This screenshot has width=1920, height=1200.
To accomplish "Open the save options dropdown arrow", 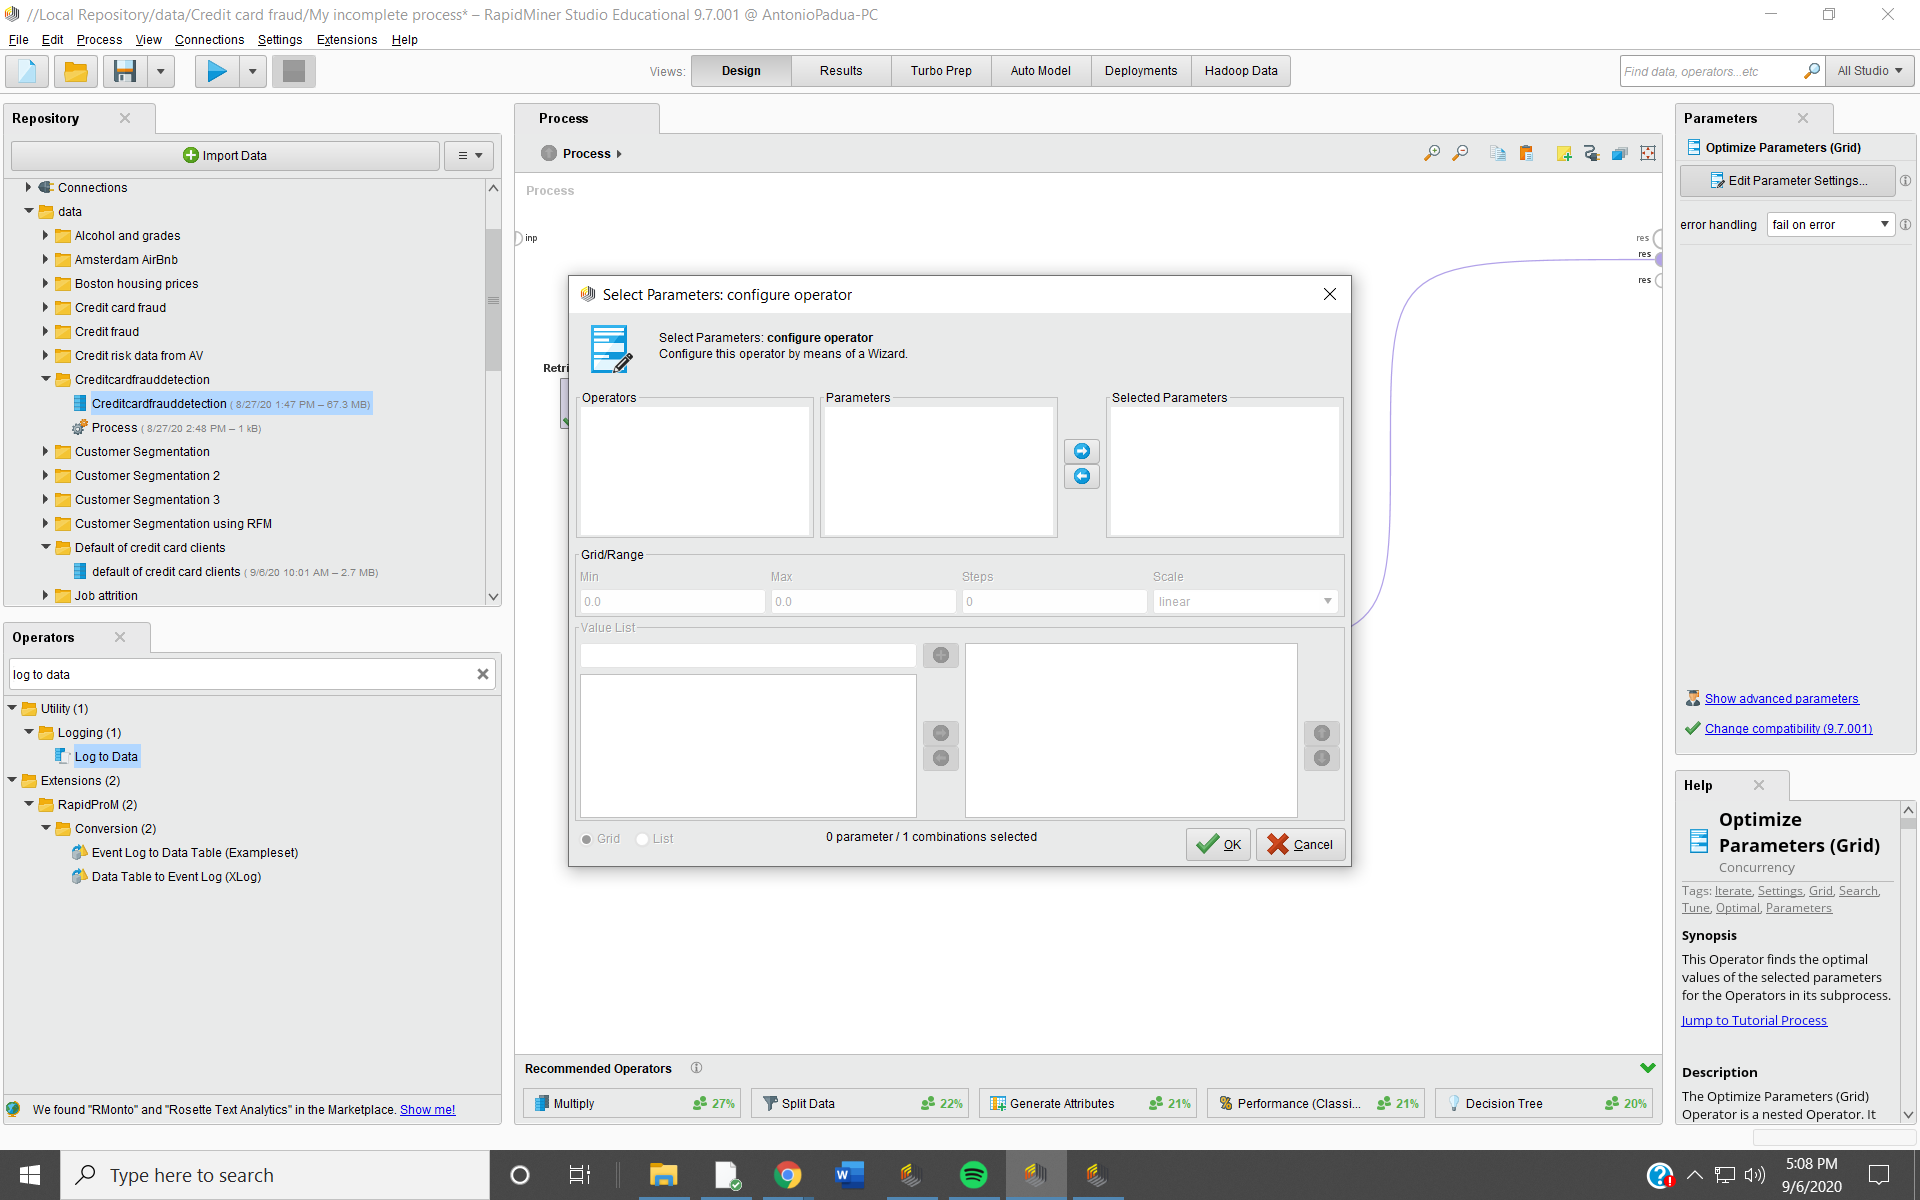I will pyautogui.click(x=160, y=71).
